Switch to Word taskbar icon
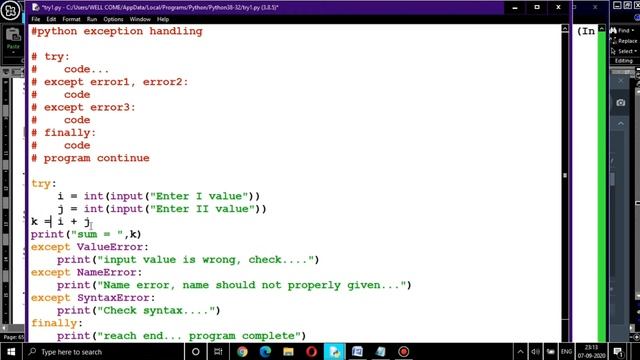The width and height of the screenshot is (640, 360). [x=358, y=351]
